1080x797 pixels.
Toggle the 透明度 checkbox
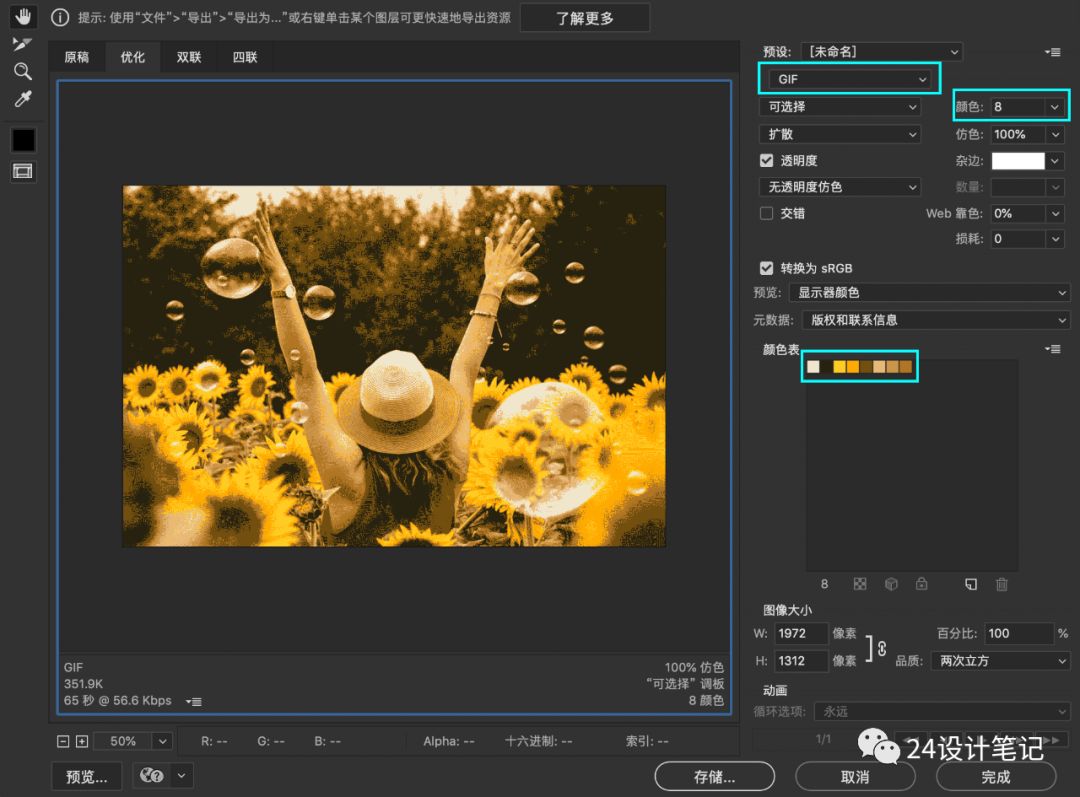coord(767,160)
